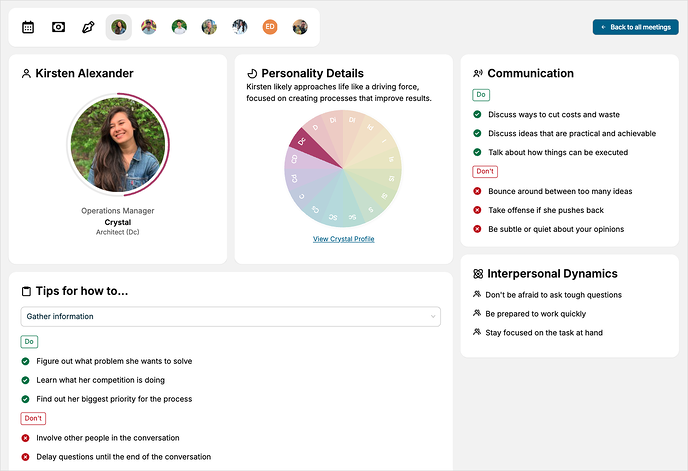
Task: Click the camera icon in top toolbar
Action: tap(58, 27)
